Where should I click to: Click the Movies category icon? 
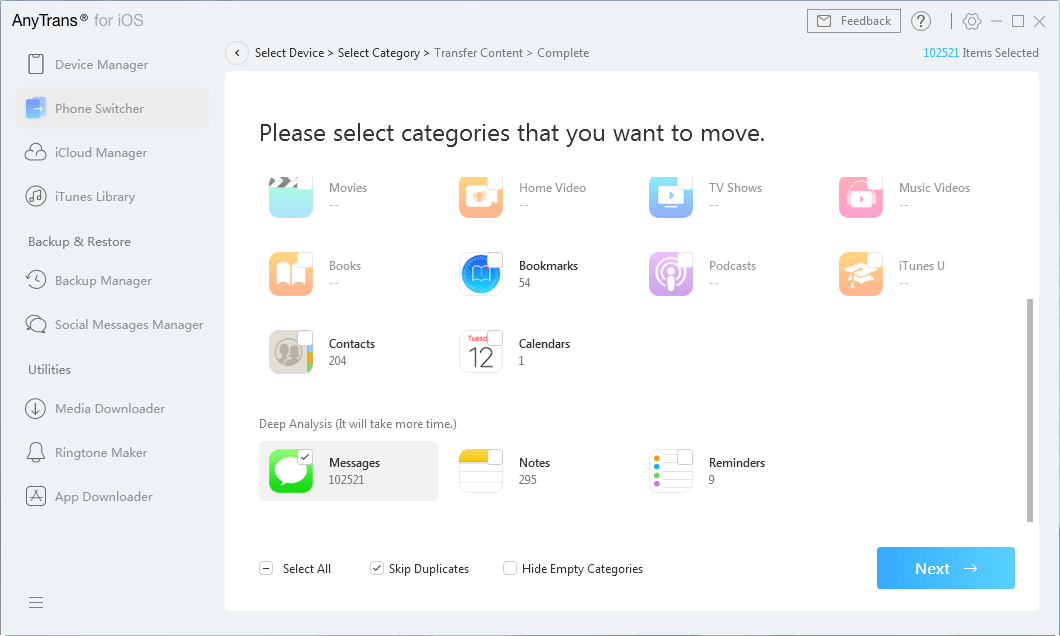tap(291, 197)
